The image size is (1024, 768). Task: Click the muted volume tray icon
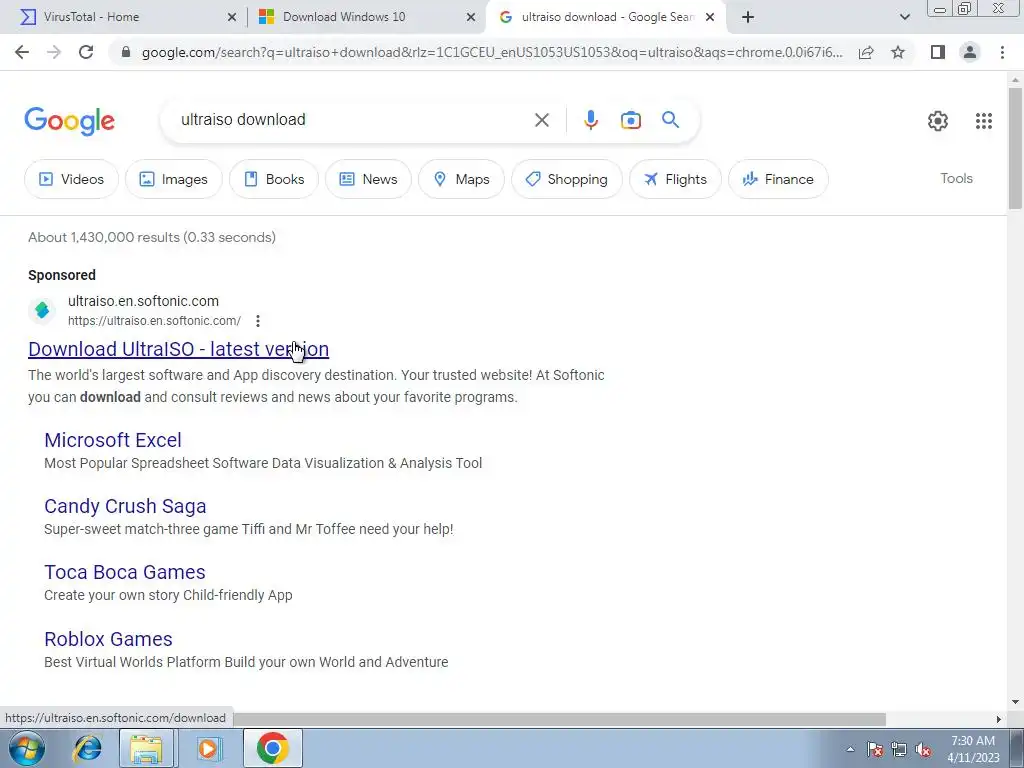point(923,749)
